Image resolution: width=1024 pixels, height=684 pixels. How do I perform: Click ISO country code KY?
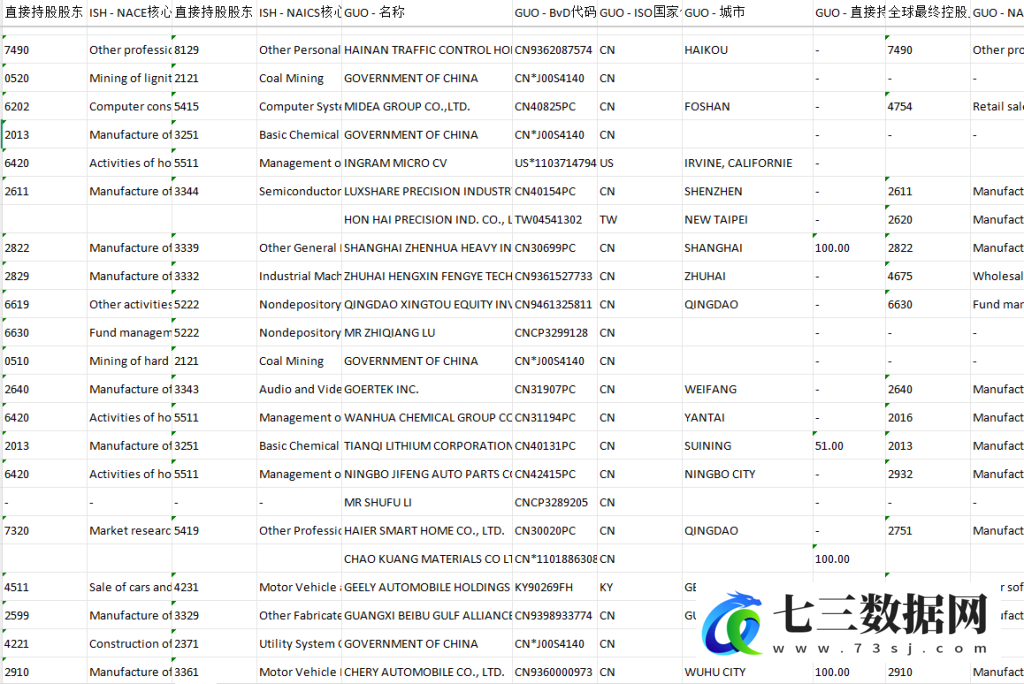(639, 587)
